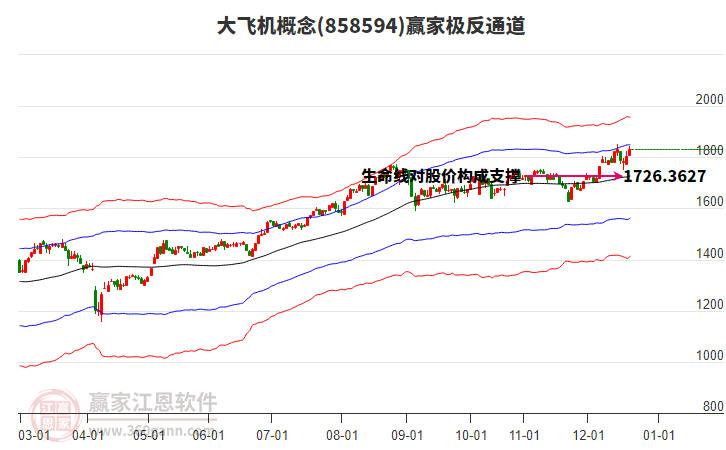Click the y-axis label 1800

coord(709,150)
